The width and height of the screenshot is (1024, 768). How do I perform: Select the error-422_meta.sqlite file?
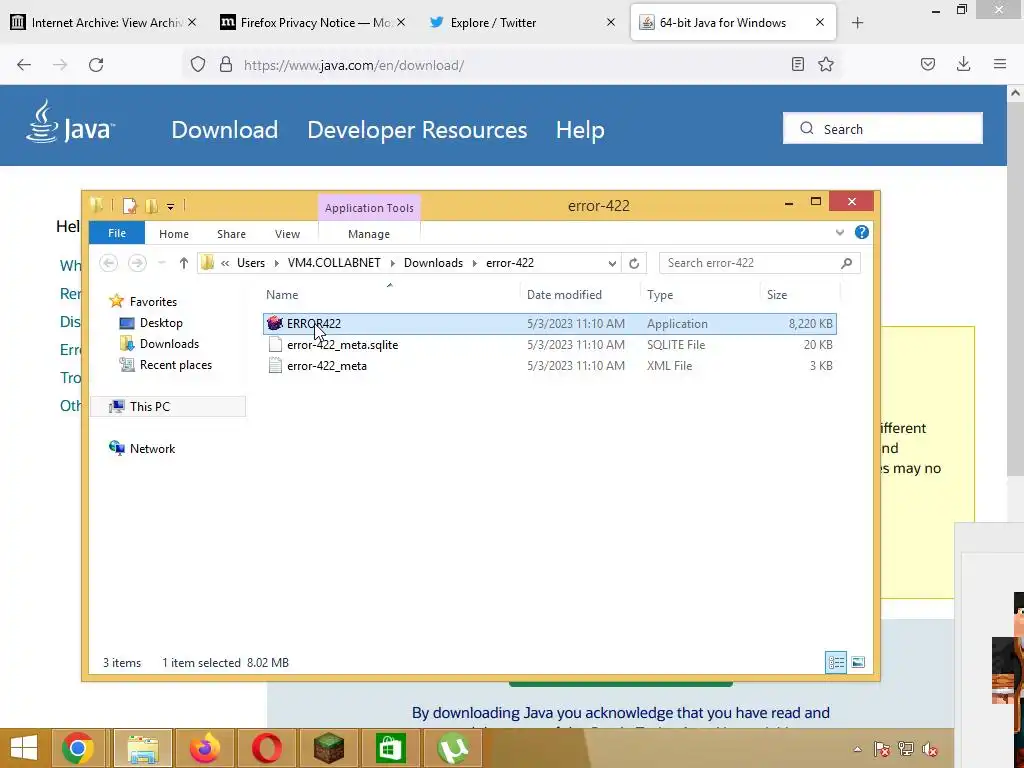coord(549,345)
